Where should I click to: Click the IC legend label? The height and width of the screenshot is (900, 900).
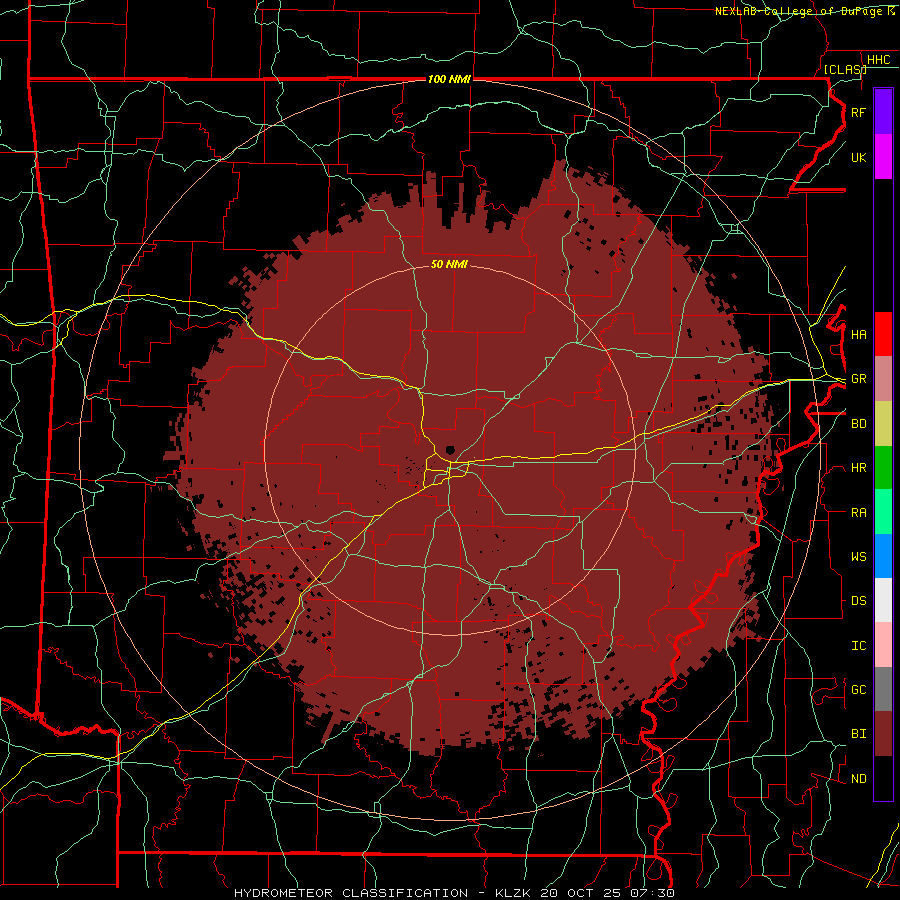coord(858,645)
